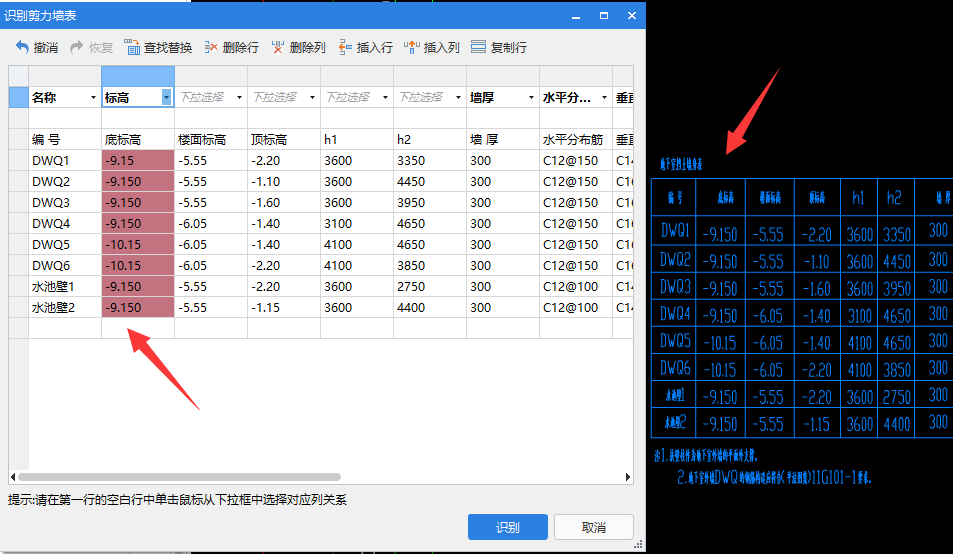The image size is (953, 554).
Task: Click C12@100 cell in 水池壁1 row
Action: 576,286
